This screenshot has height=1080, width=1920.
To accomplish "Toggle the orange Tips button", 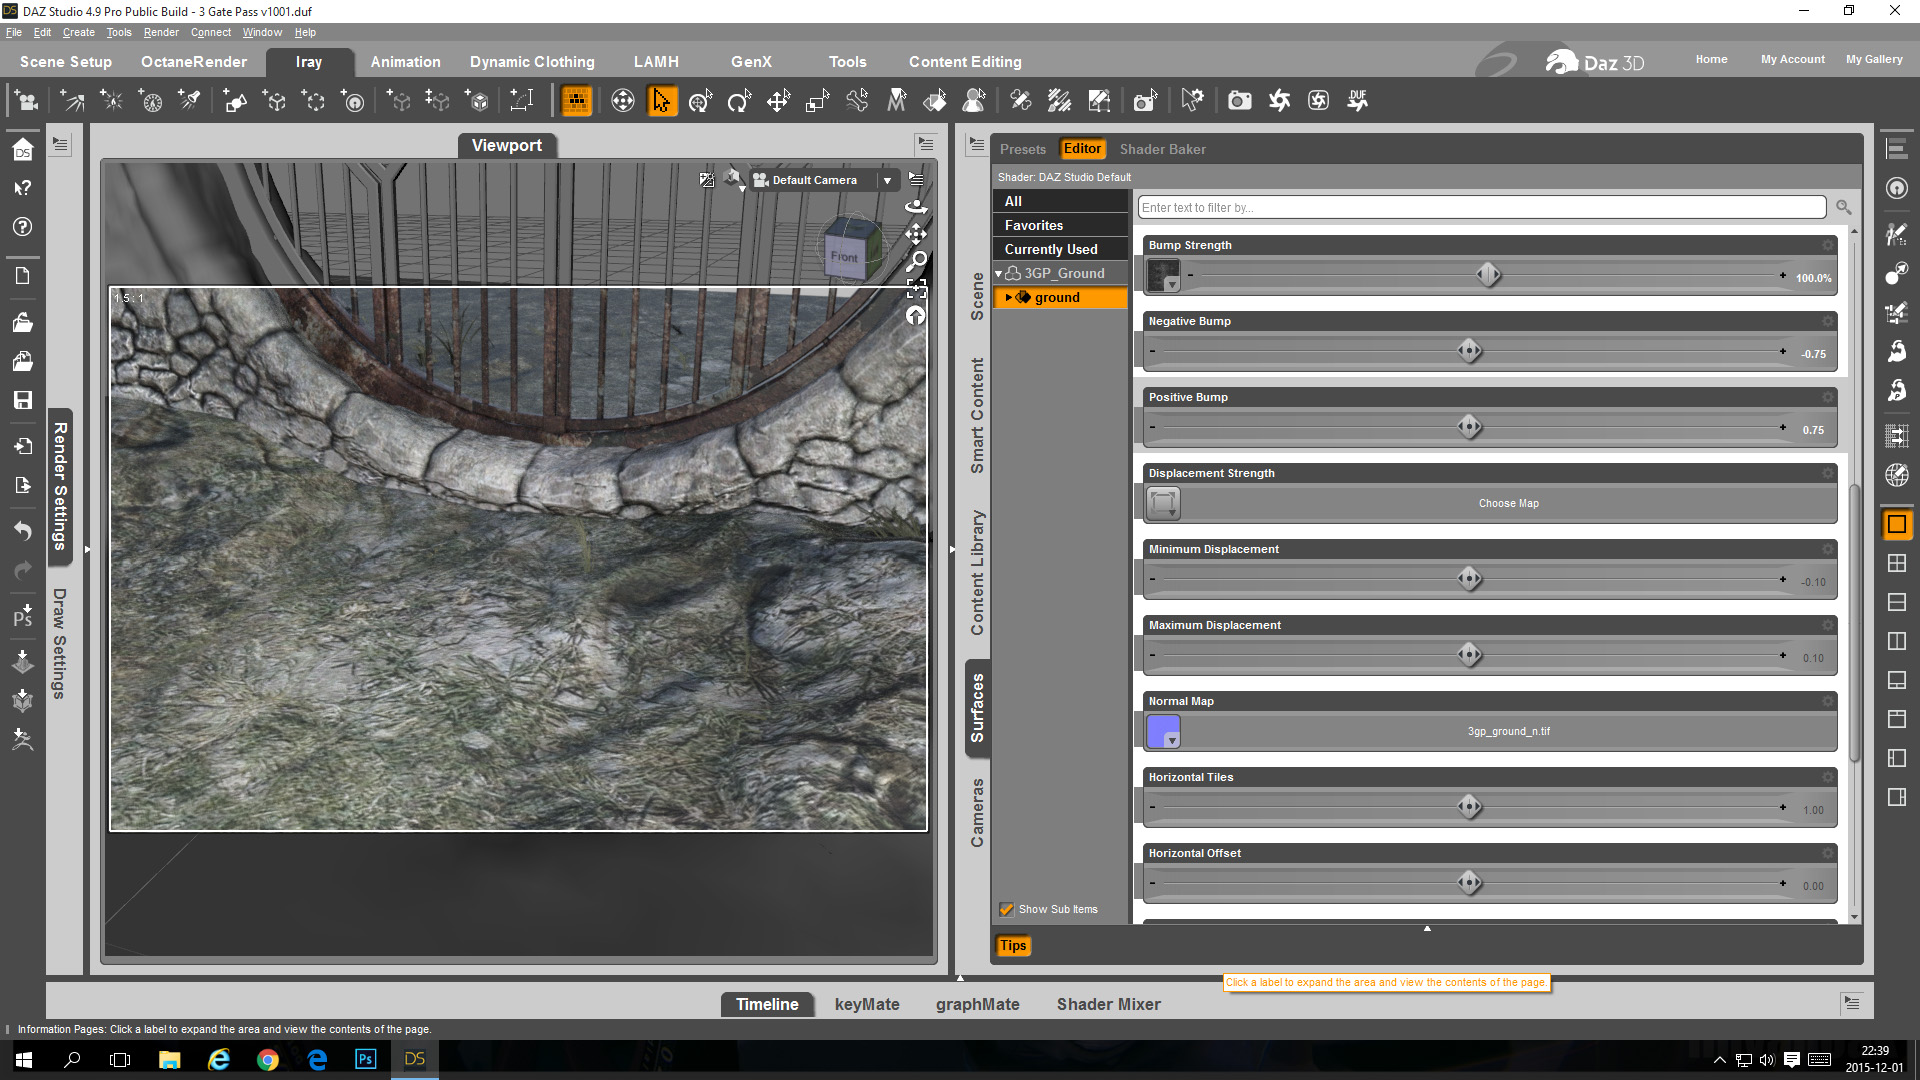I will (1013, 945).
